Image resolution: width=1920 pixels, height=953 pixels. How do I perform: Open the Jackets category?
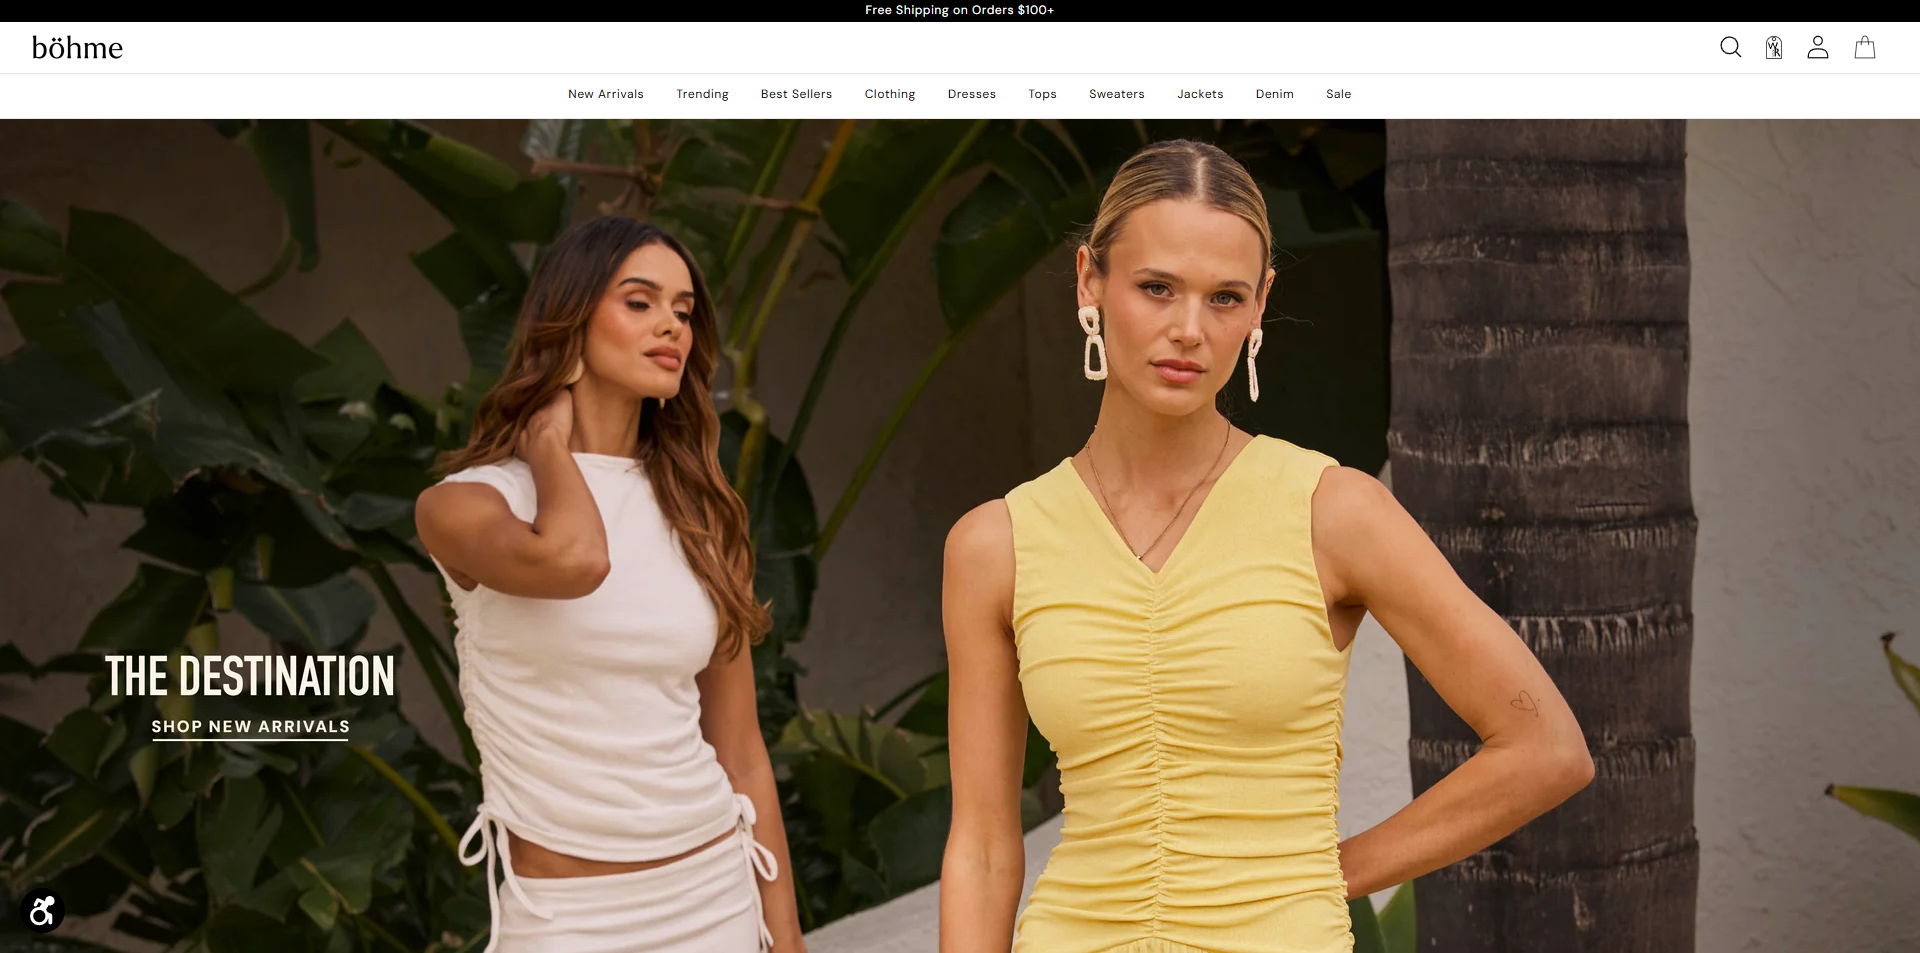click(x=1200, y=94)
